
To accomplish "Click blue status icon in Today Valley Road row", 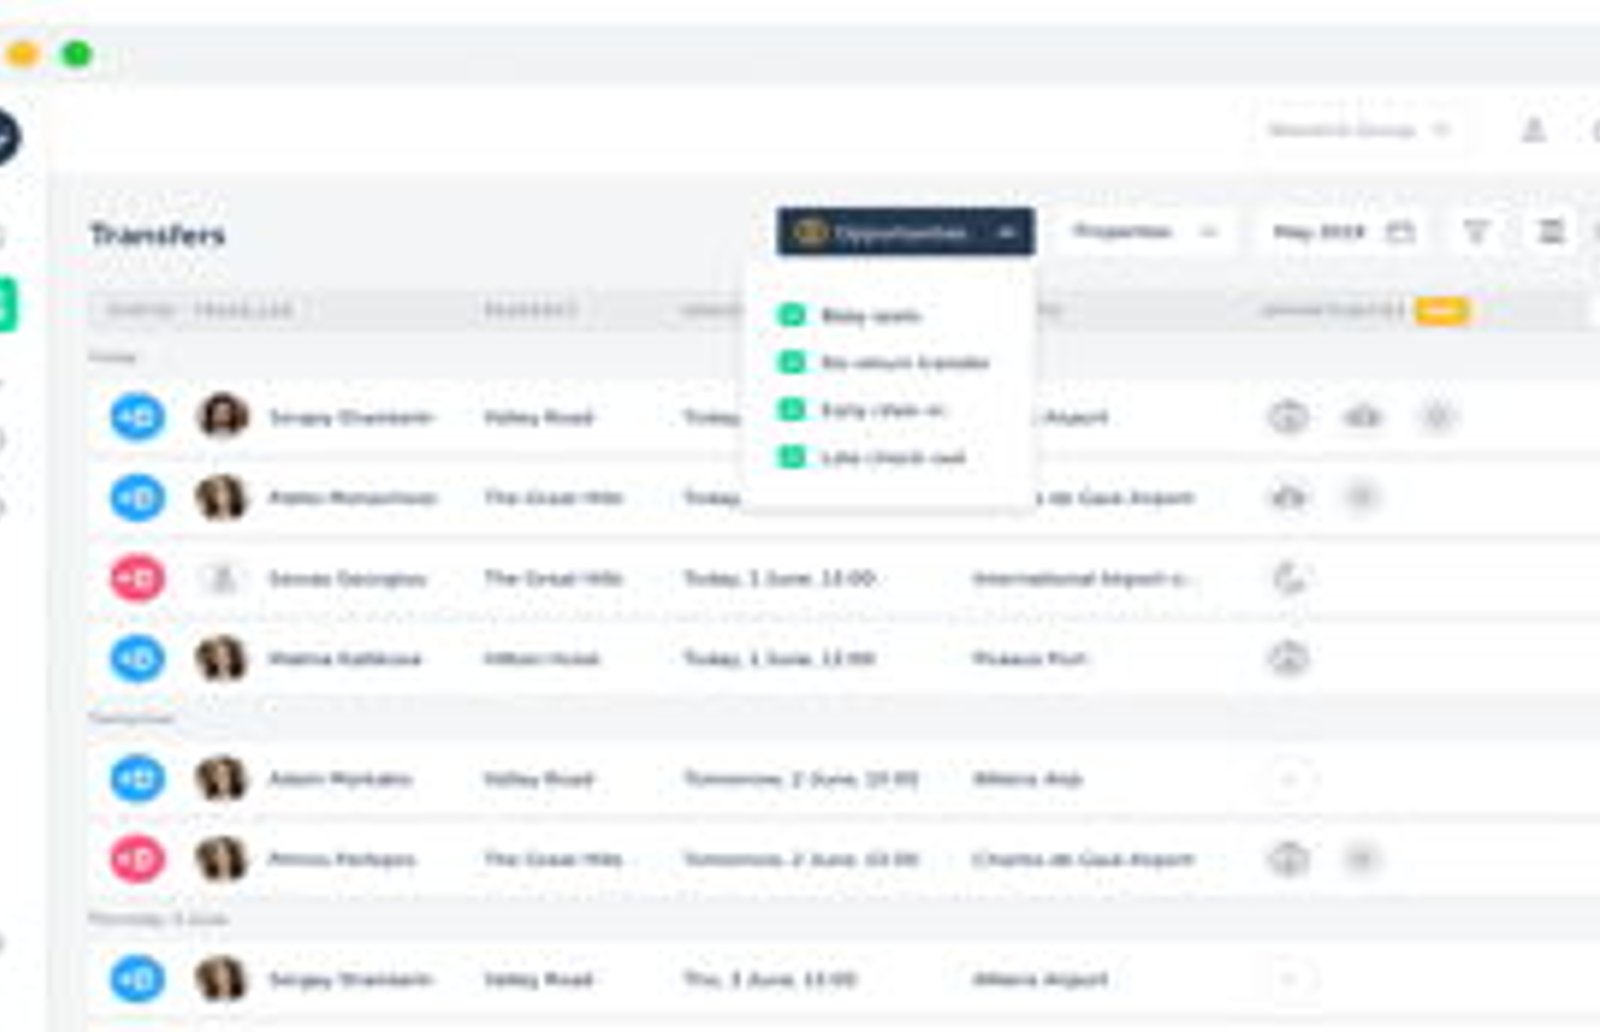I will (137, 417).
